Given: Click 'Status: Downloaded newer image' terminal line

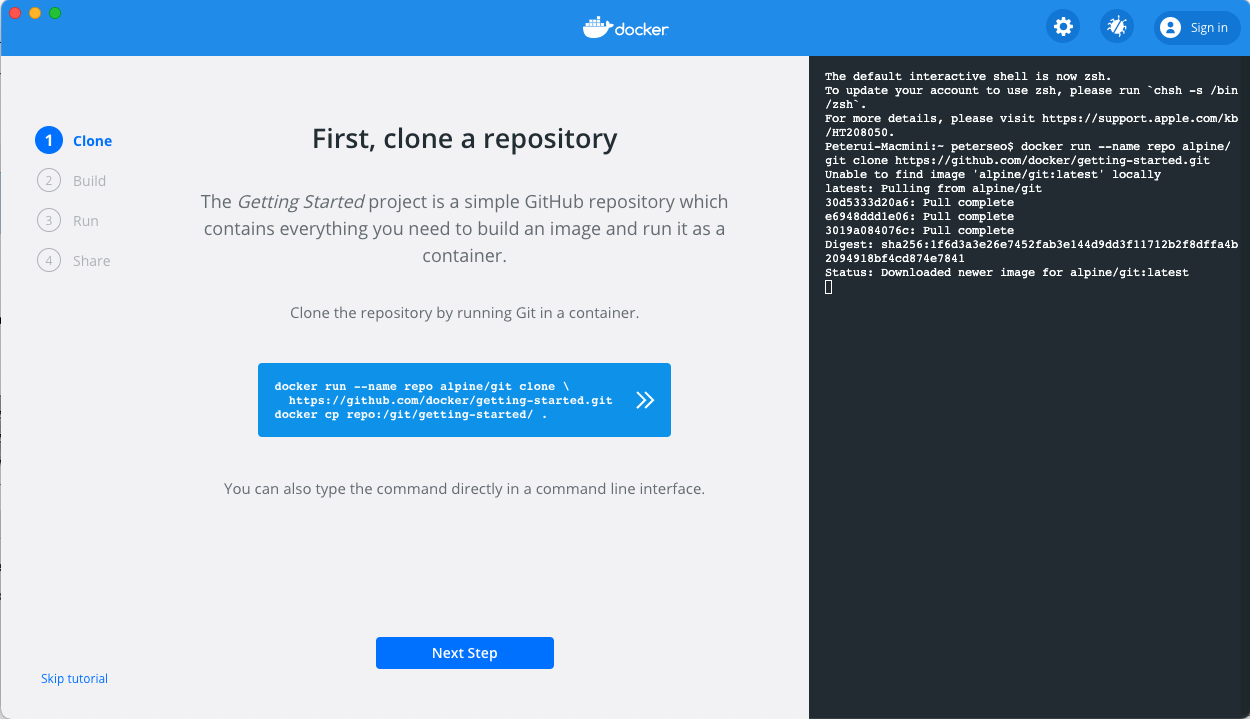Looking at the screenshot, I should (1007, 273).
